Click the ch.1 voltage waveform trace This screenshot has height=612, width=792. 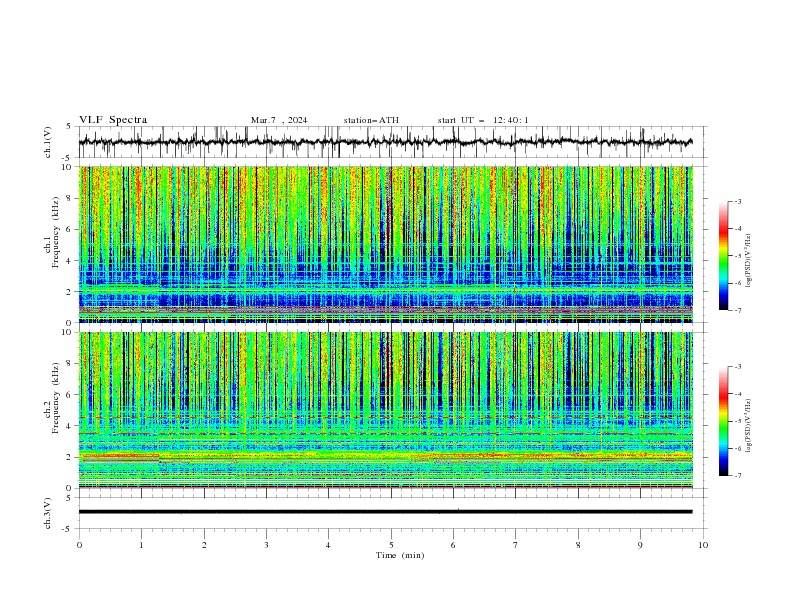385,142
